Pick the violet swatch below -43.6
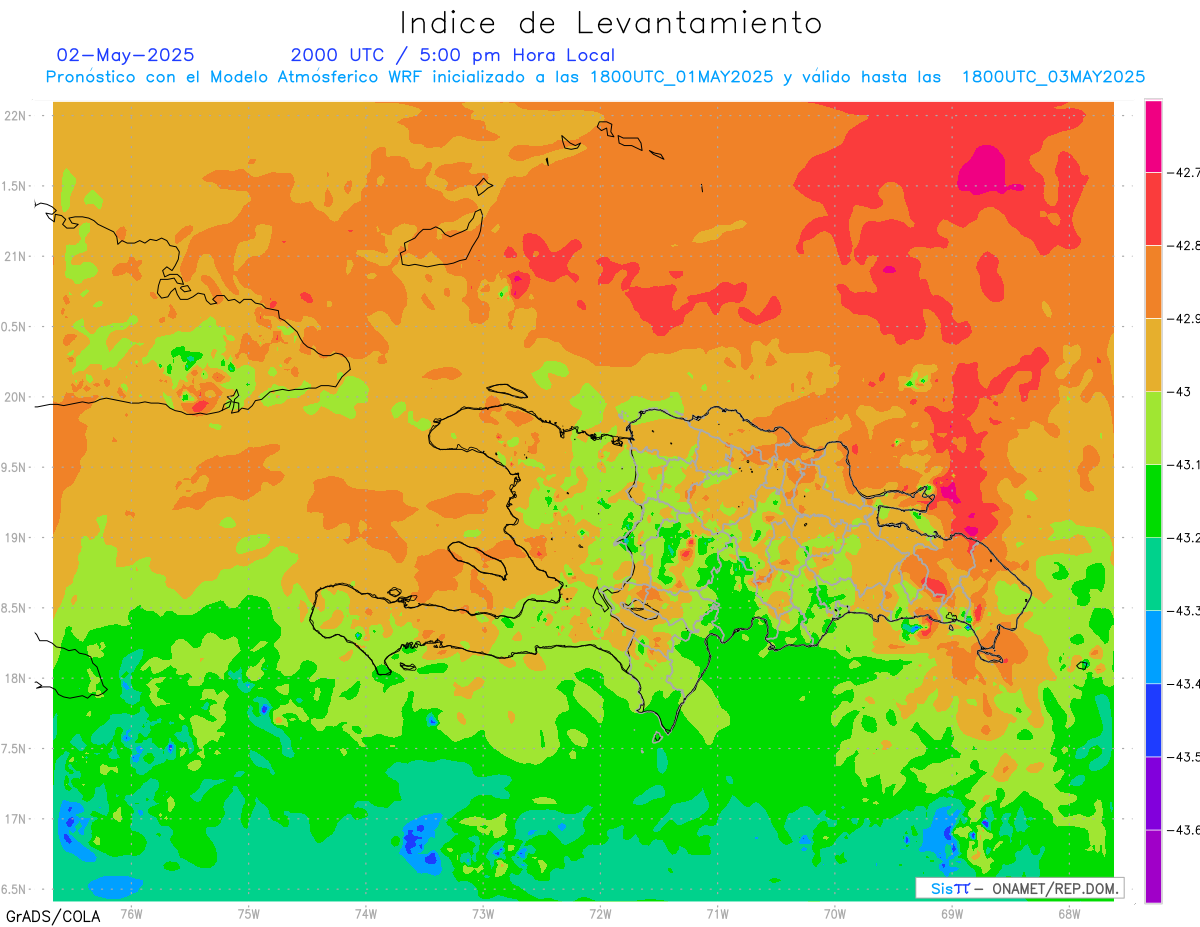 coord(1153,865)
